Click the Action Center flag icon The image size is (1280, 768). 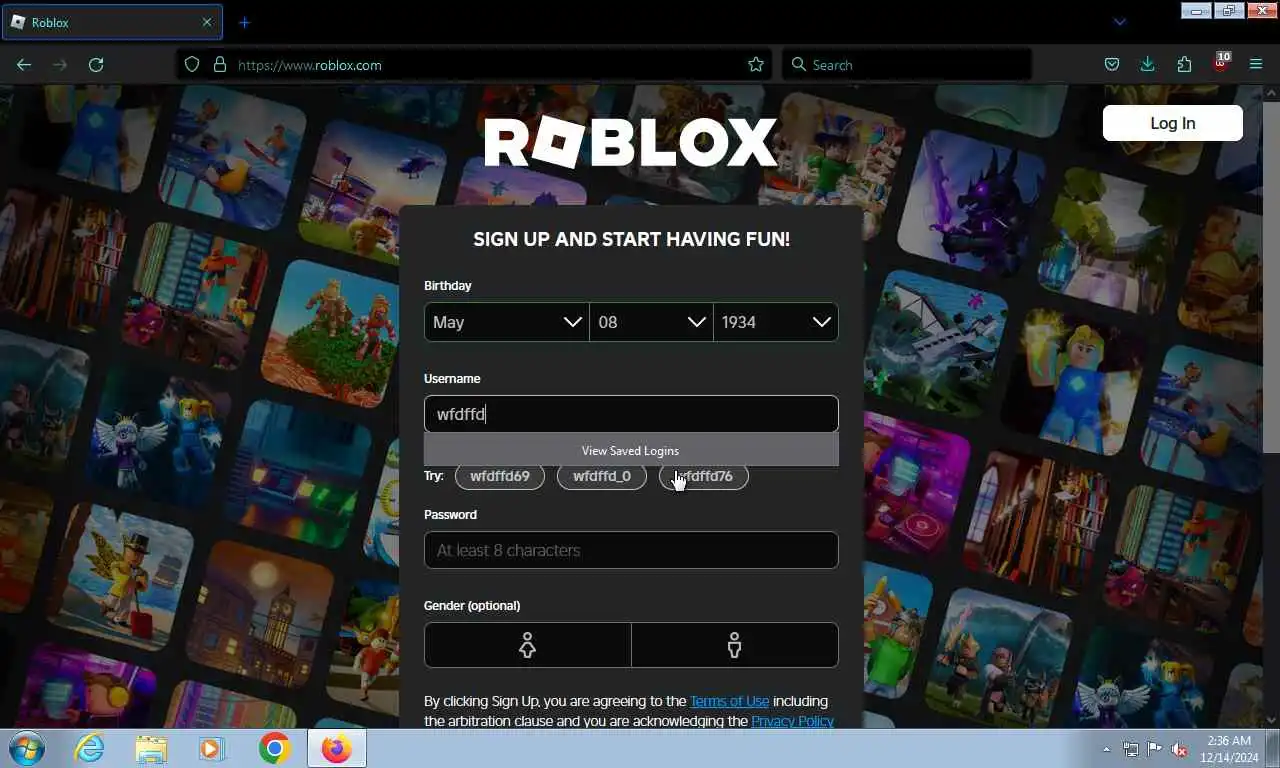click(1155, 749)
